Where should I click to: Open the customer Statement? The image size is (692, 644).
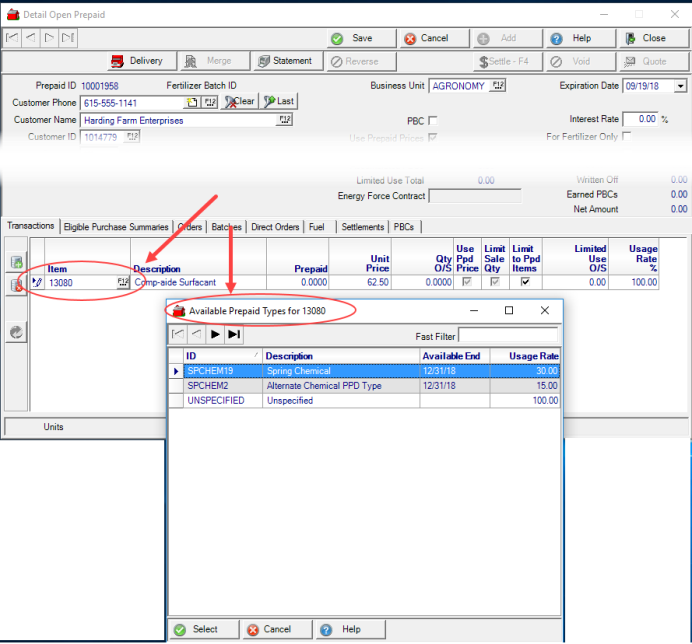coord(284,61)
